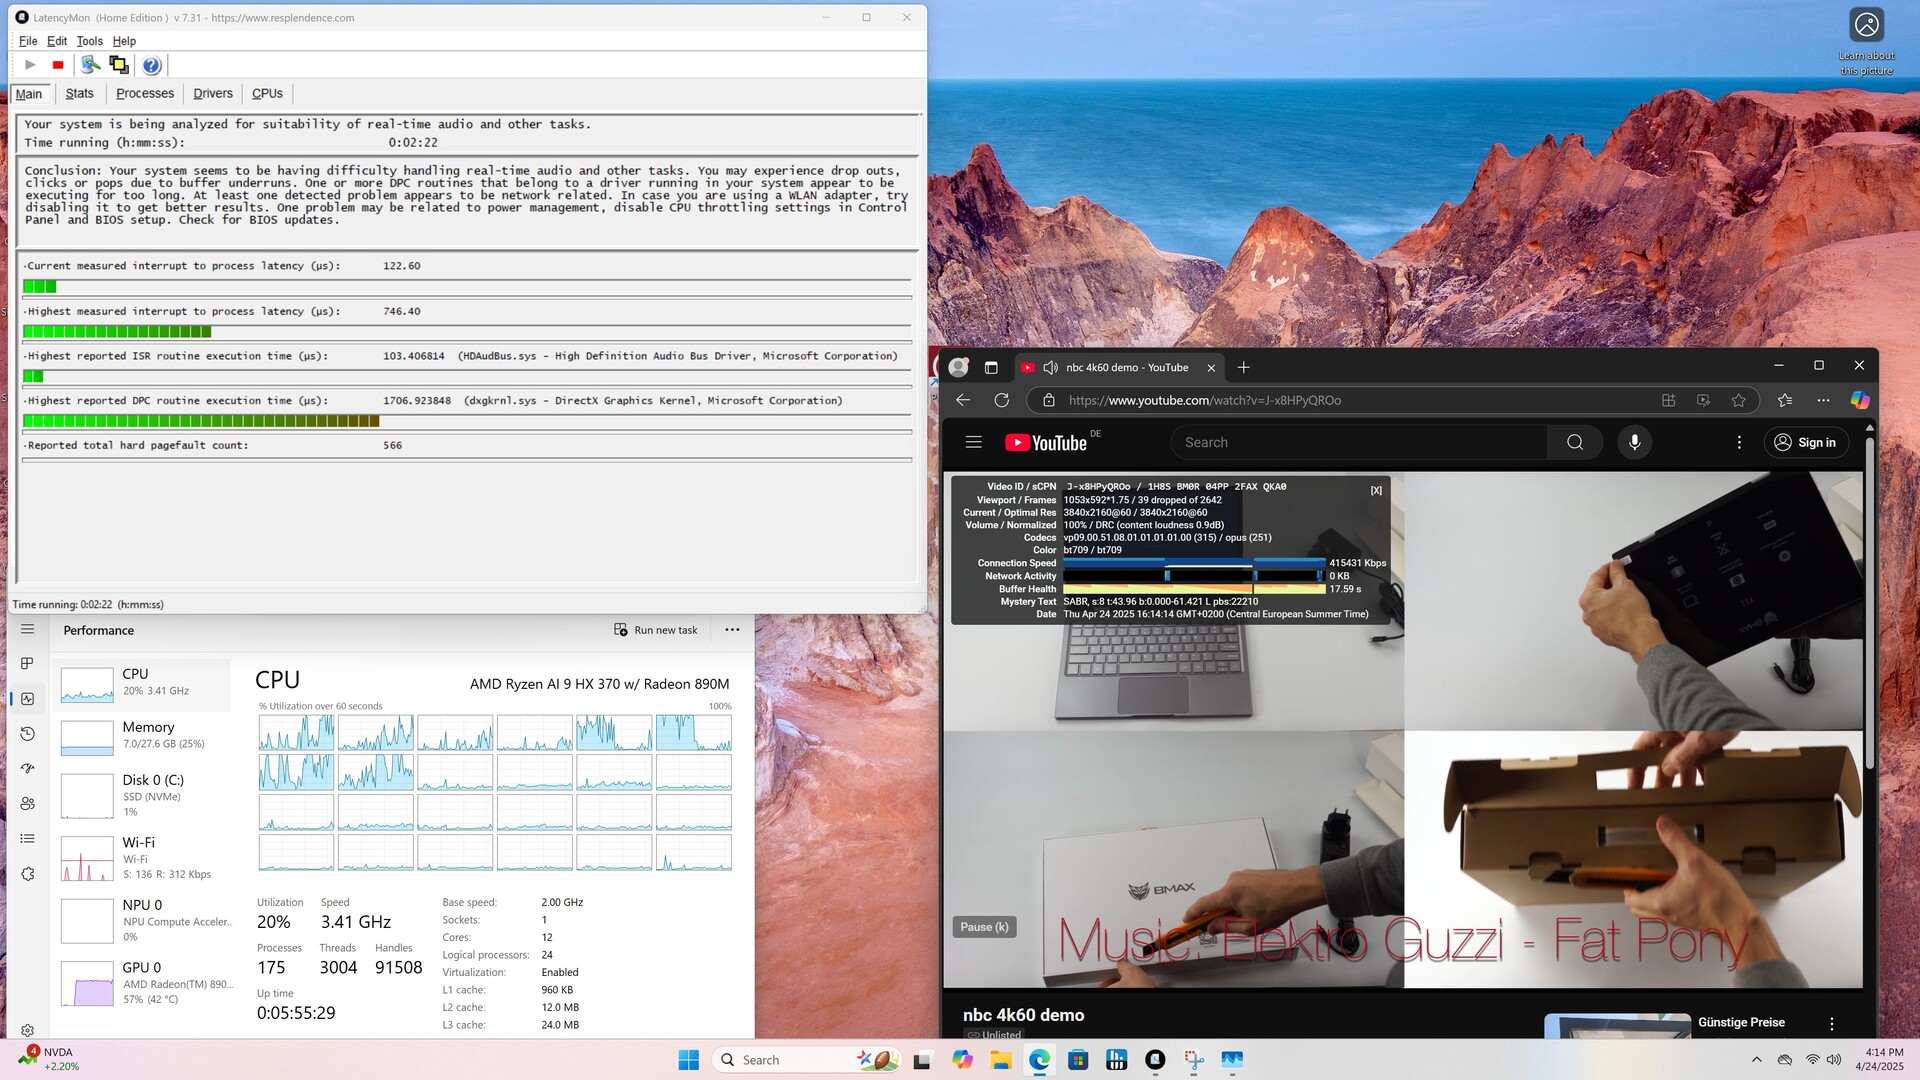The width and height of the screenshot is (1920, 1080).
Task: Expand system tray hidden icons chevron
Action: click(x=1756, y=1059)
